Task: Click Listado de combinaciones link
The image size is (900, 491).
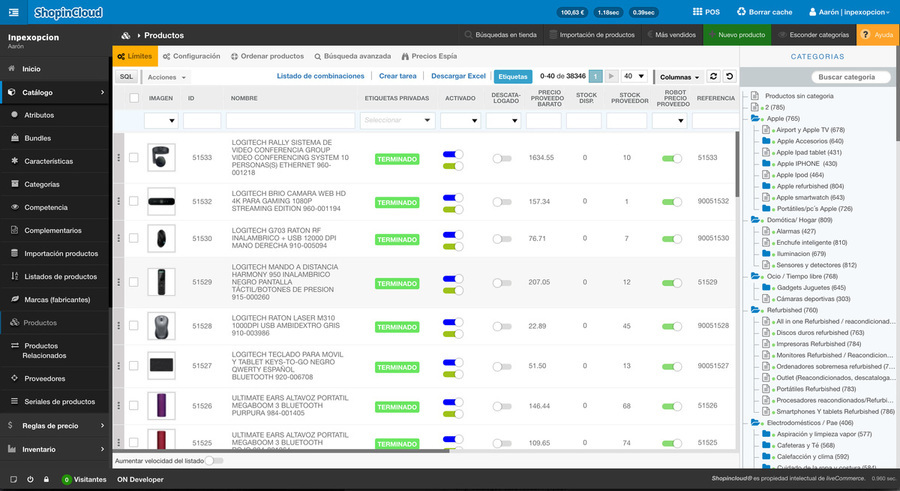Action: point(320,76)
